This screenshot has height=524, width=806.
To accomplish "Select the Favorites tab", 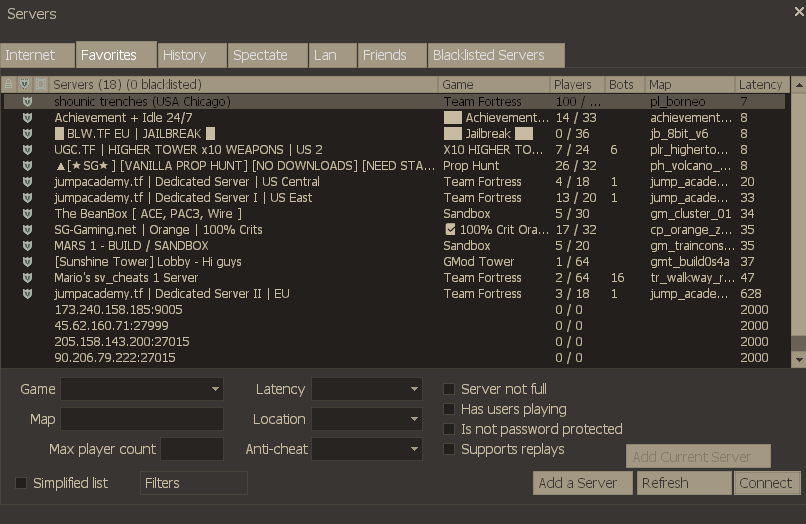I will (116, 55).
